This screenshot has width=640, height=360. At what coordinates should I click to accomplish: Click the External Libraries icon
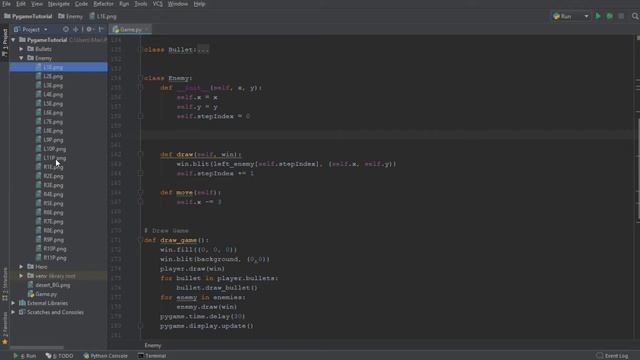point(22,303)
